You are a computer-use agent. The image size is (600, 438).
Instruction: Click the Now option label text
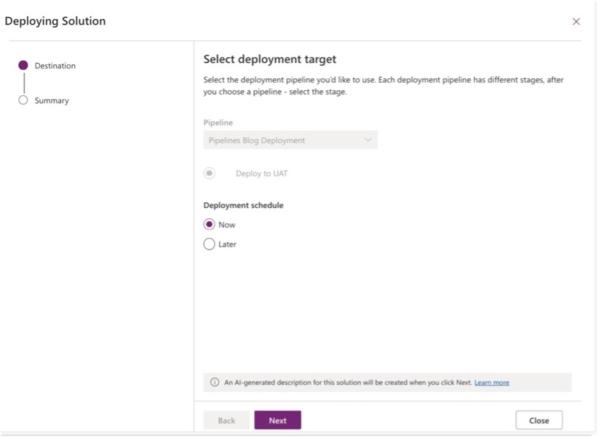(227, 225)
